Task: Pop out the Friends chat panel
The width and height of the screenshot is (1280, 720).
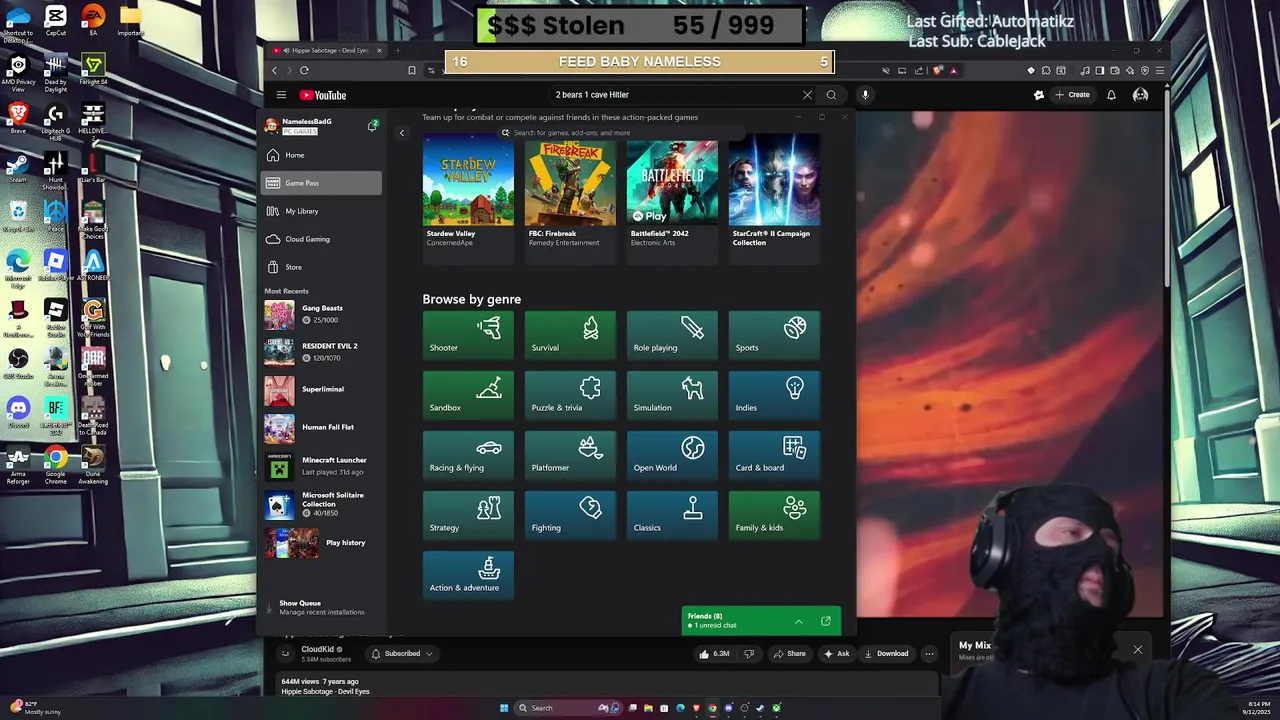Action: (x=826, y=621)
